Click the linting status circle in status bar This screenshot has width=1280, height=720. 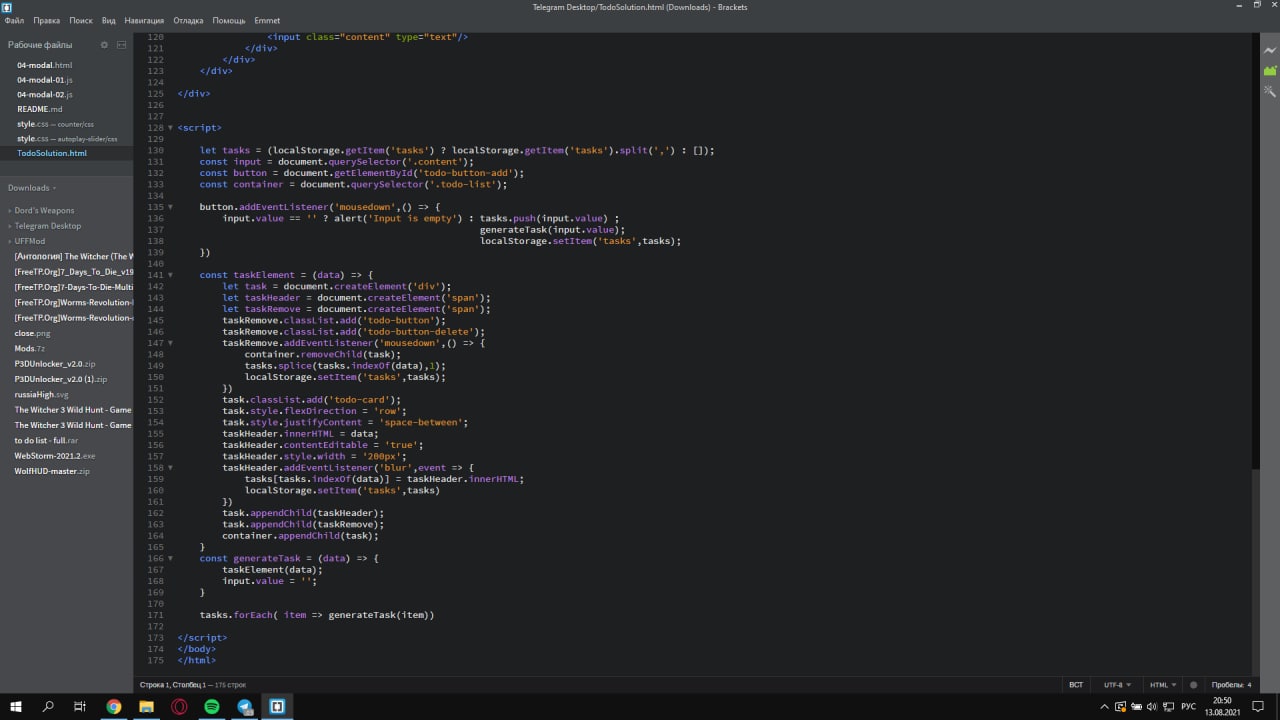pos(1193,685)
